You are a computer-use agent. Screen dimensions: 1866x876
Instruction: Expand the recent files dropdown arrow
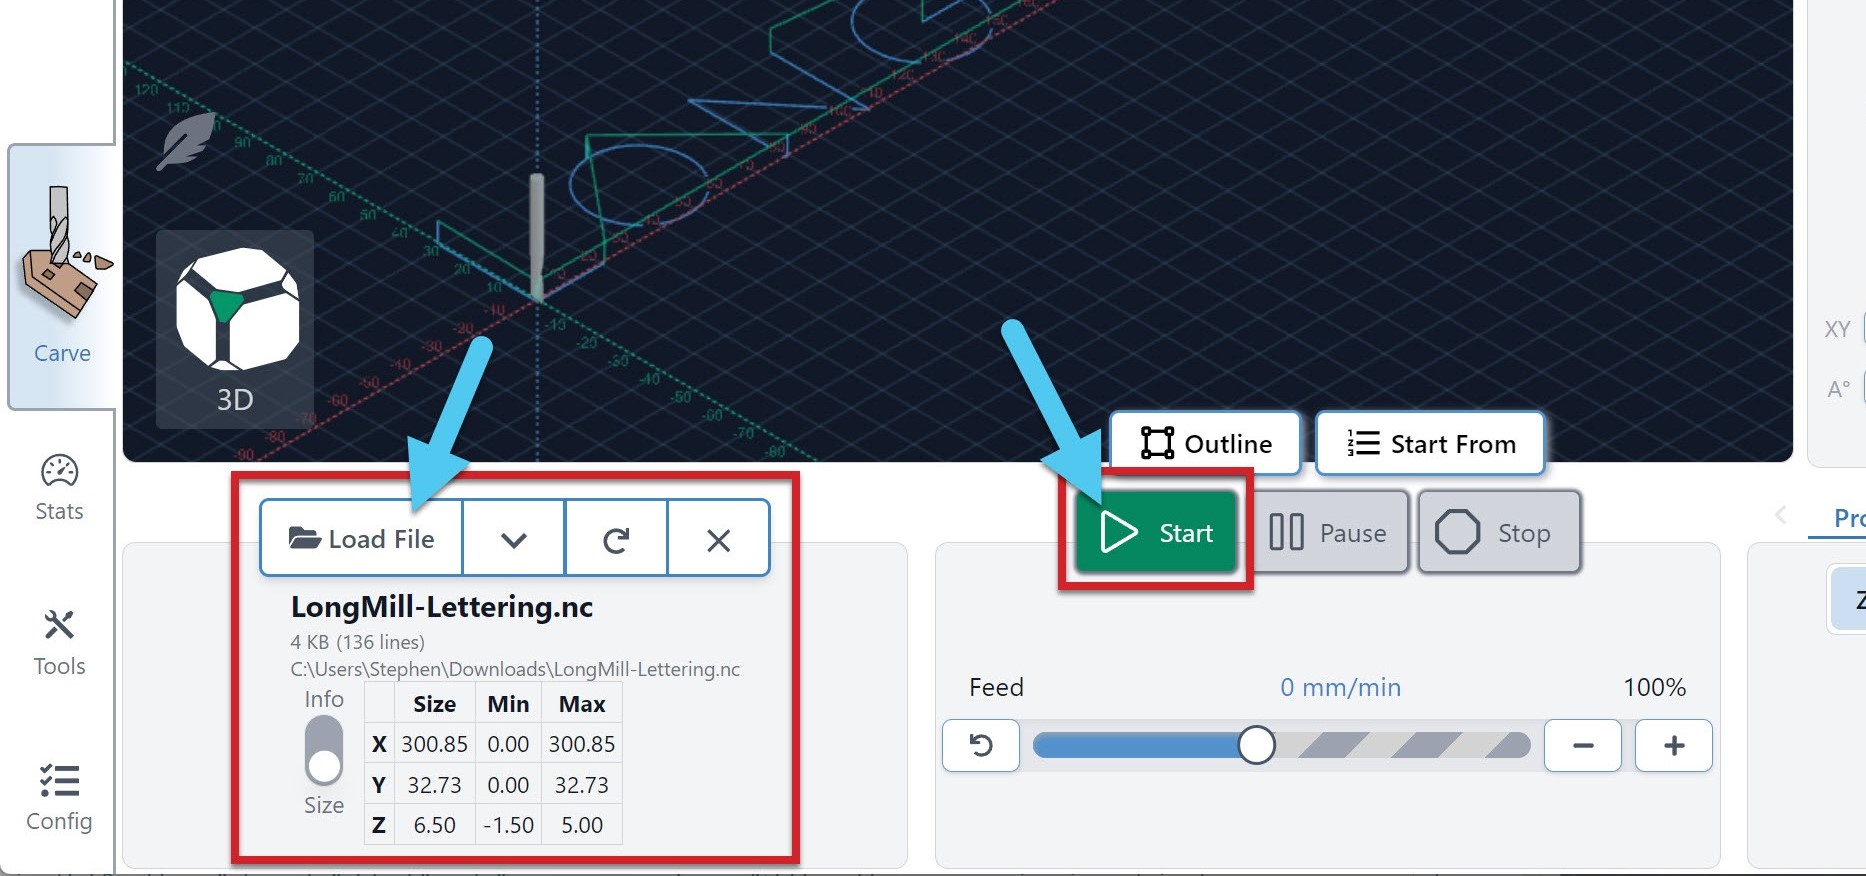(514, 540)
